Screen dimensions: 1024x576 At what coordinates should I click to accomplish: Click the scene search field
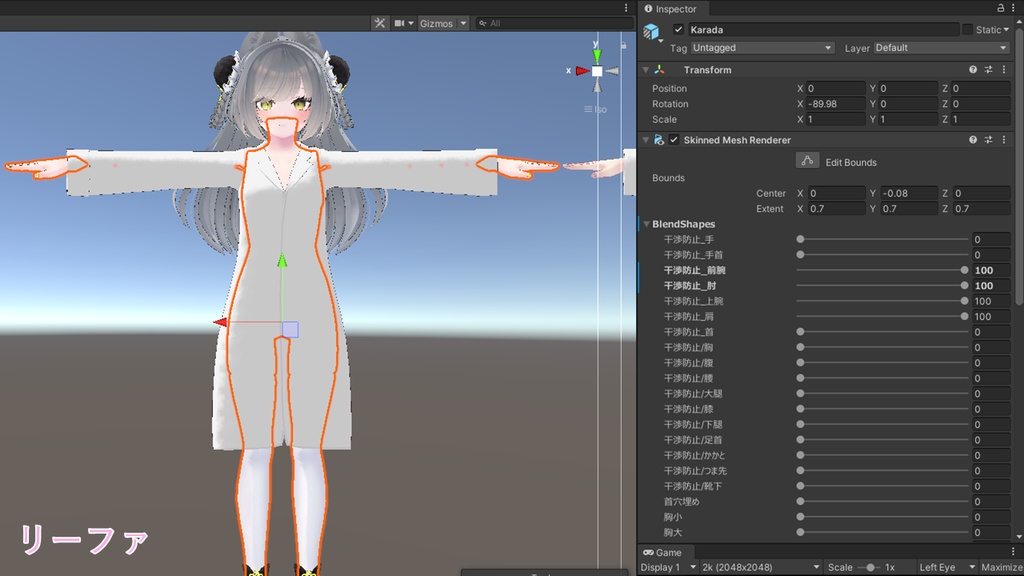coord(555,23)
